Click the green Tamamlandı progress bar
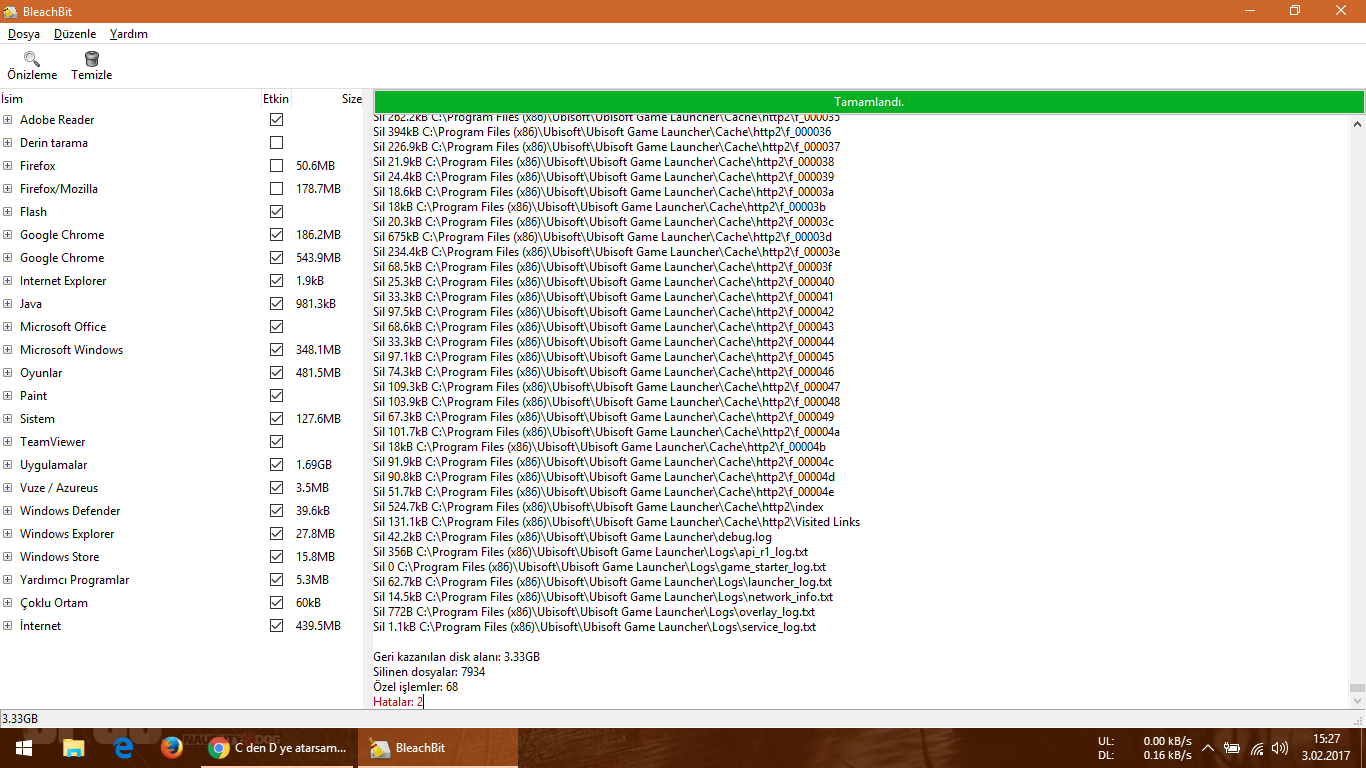1366x768 pixels. click(x=869, y=102)
